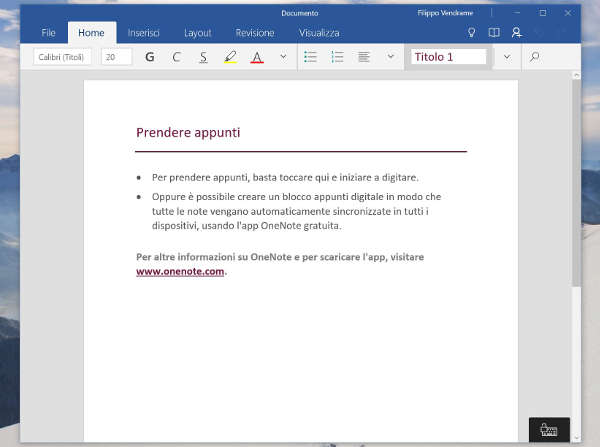Image resolution: width=600 pixels, height=447 pixels.
Task: Insert a bulleted list
Action: point(310,57)
